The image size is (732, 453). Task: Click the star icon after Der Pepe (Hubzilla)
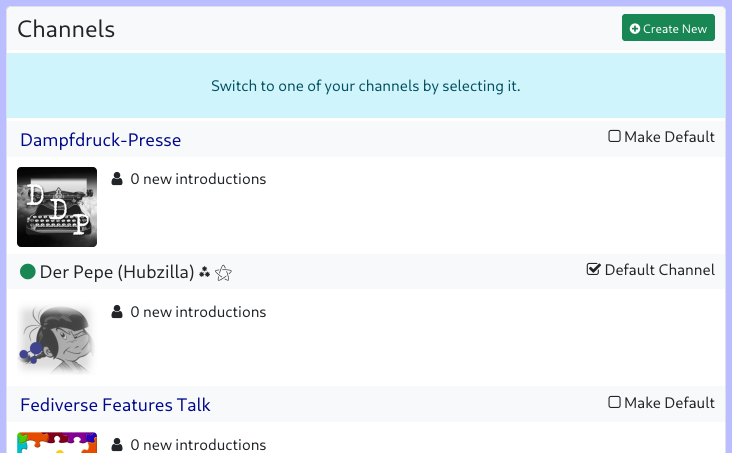pos(224,273)
